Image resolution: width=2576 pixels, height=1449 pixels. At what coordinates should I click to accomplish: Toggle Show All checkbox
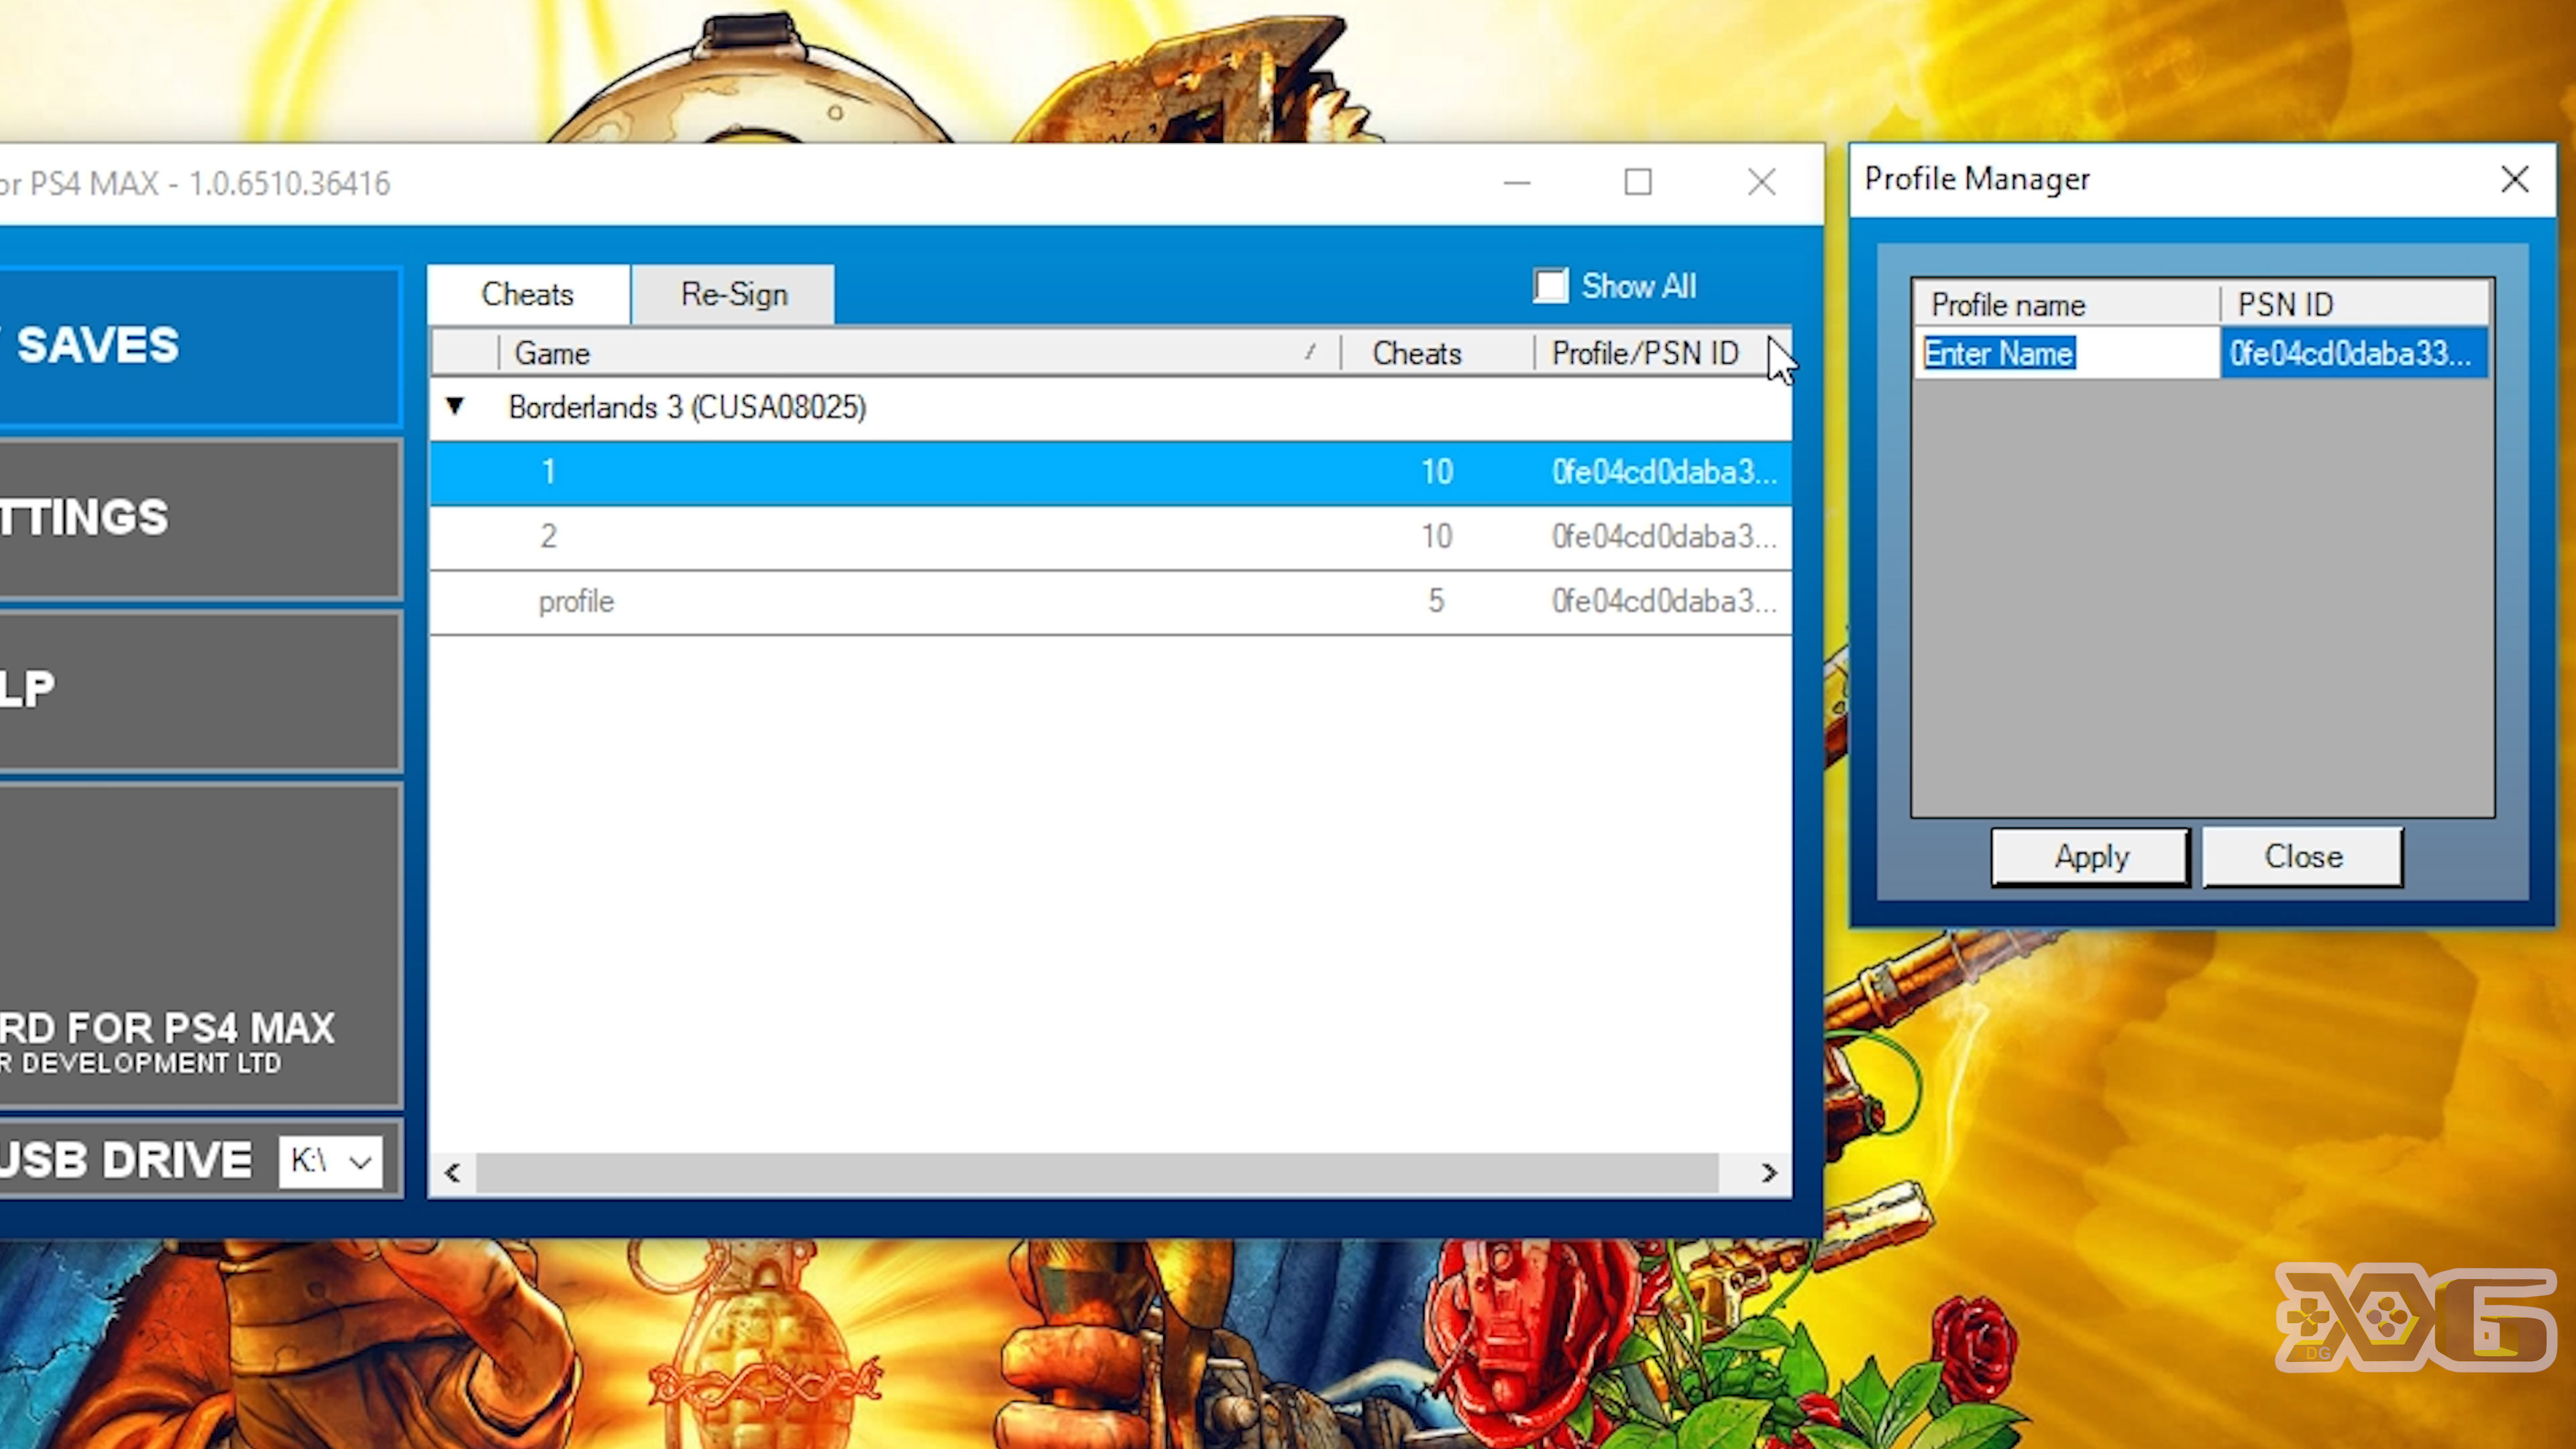[x=1548, y=285]
